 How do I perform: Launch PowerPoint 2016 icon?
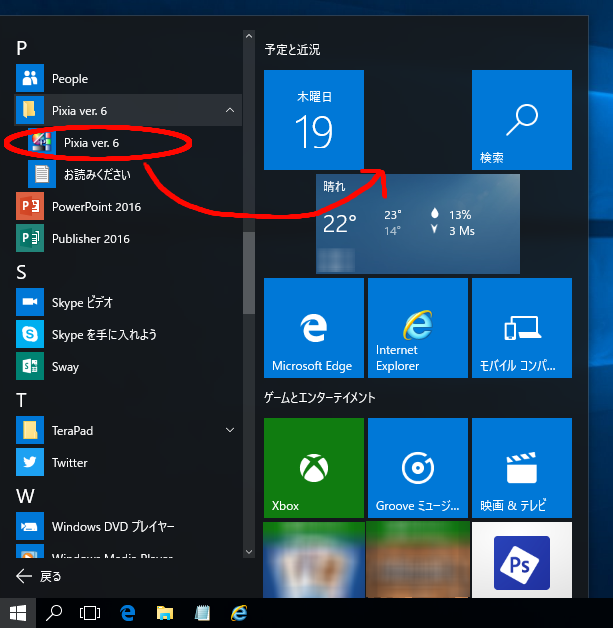30,206
